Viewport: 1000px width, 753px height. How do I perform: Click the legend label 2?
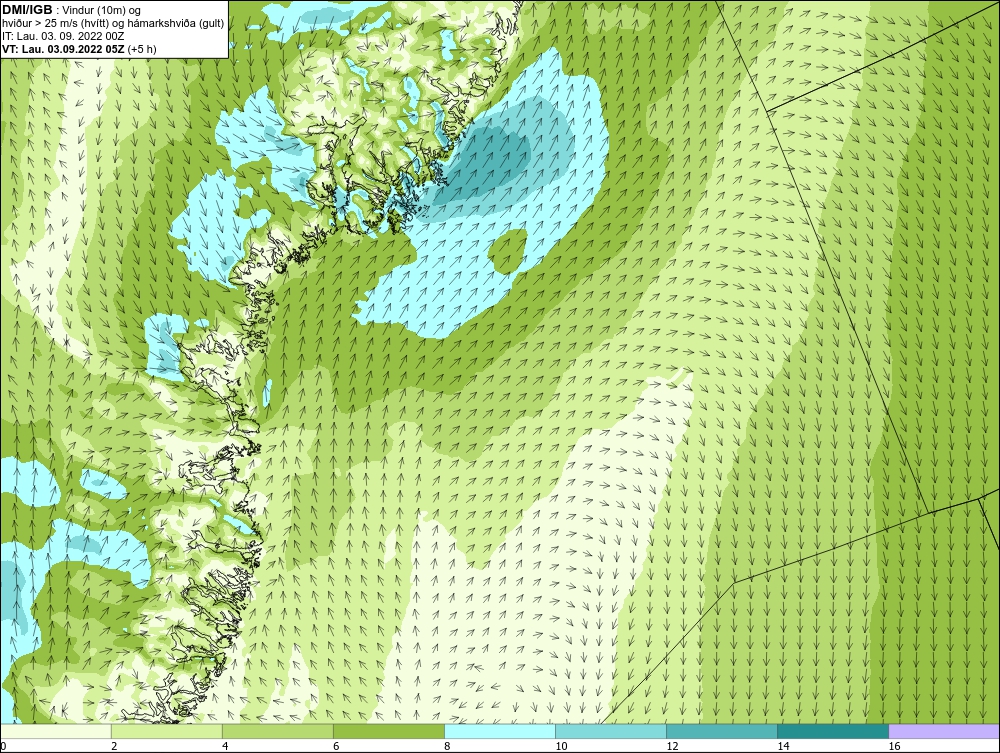click(114, 746)
